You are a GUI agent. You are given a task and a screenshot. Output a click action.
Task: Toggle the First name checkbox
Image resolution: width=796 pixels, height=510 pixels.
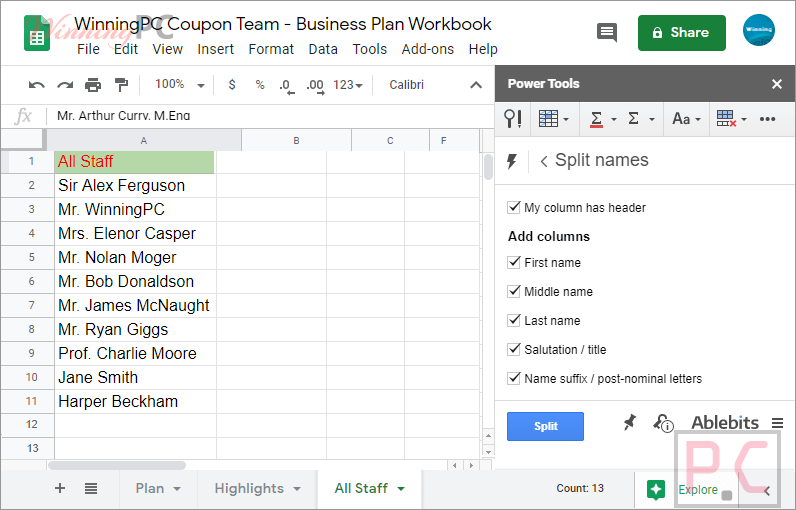pyautogui.click(x=514, y=262)
